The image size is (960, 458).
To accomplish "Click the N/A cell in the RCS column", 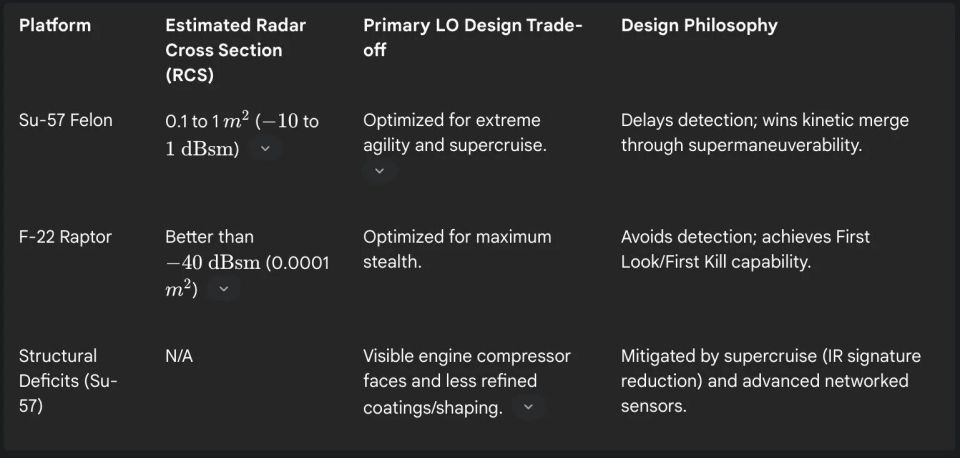I will coord(180,356).
